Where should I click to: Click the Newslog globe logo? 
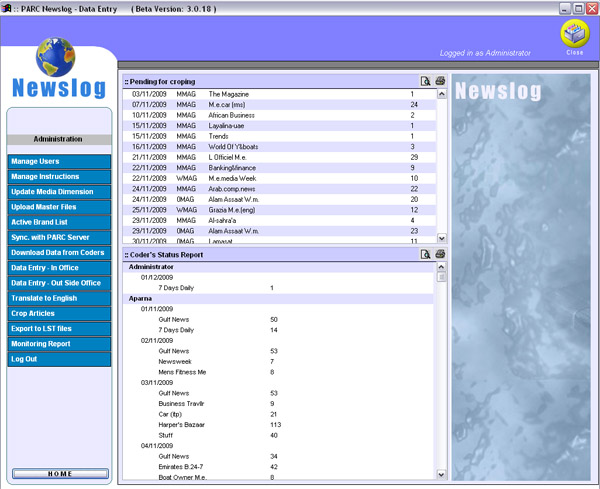click(55, 57)
